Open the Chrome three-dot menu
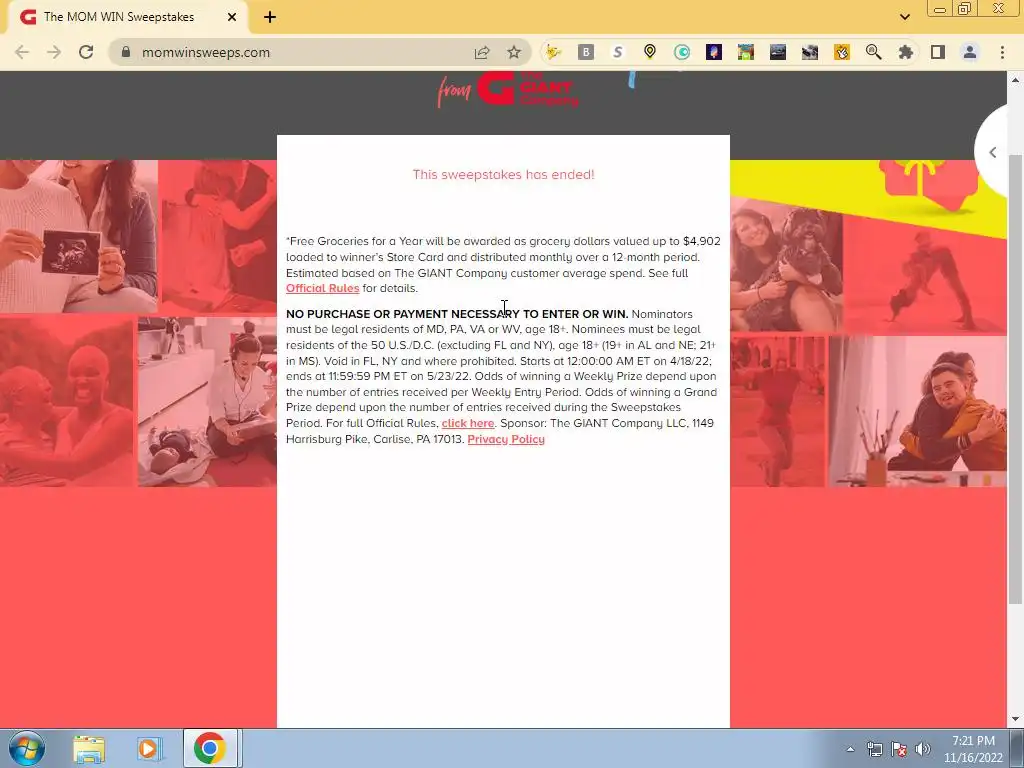Screen dimensions: 1024x768 click(1002, 52)
